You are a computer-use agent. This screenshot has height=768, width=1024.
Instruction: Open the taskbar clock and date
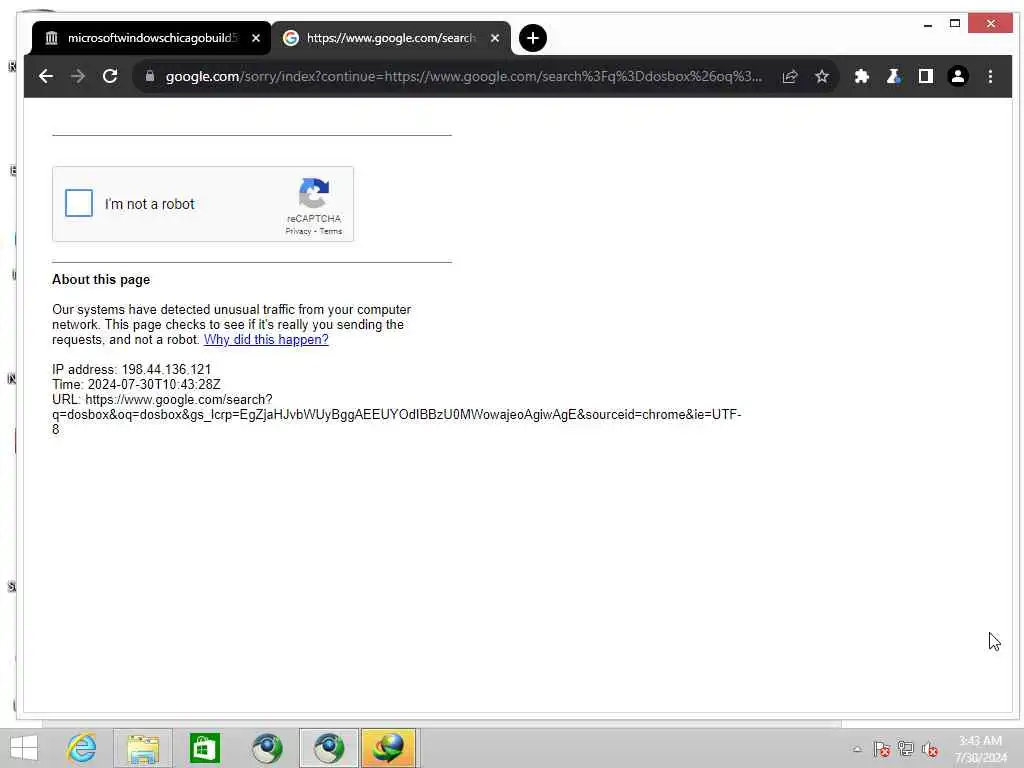[x=981, y=749]
